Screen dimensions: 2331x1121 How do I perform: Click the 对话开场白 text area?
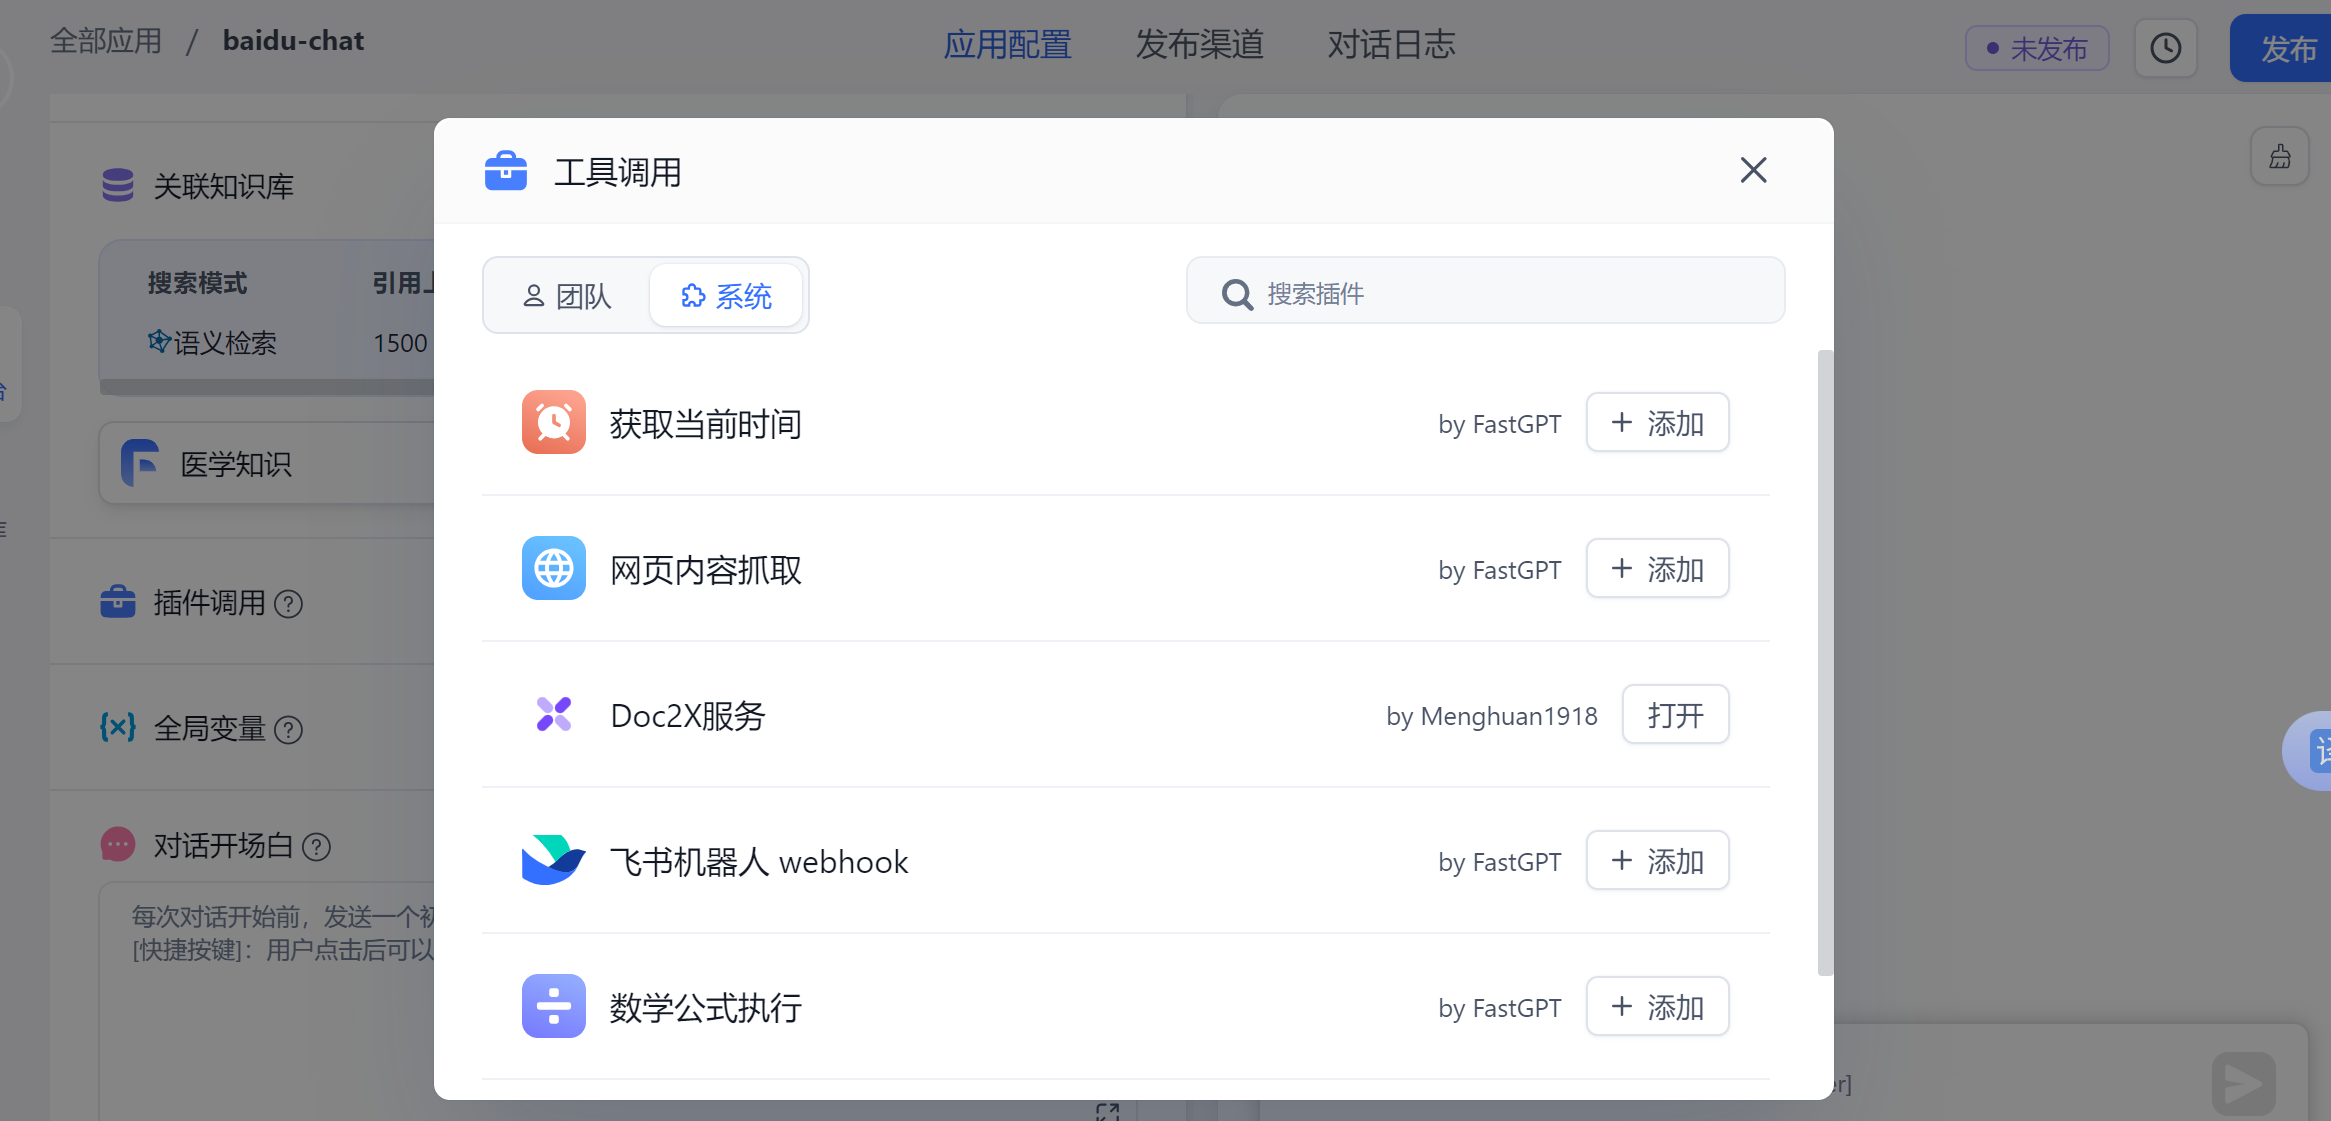tap(268, 1000)
